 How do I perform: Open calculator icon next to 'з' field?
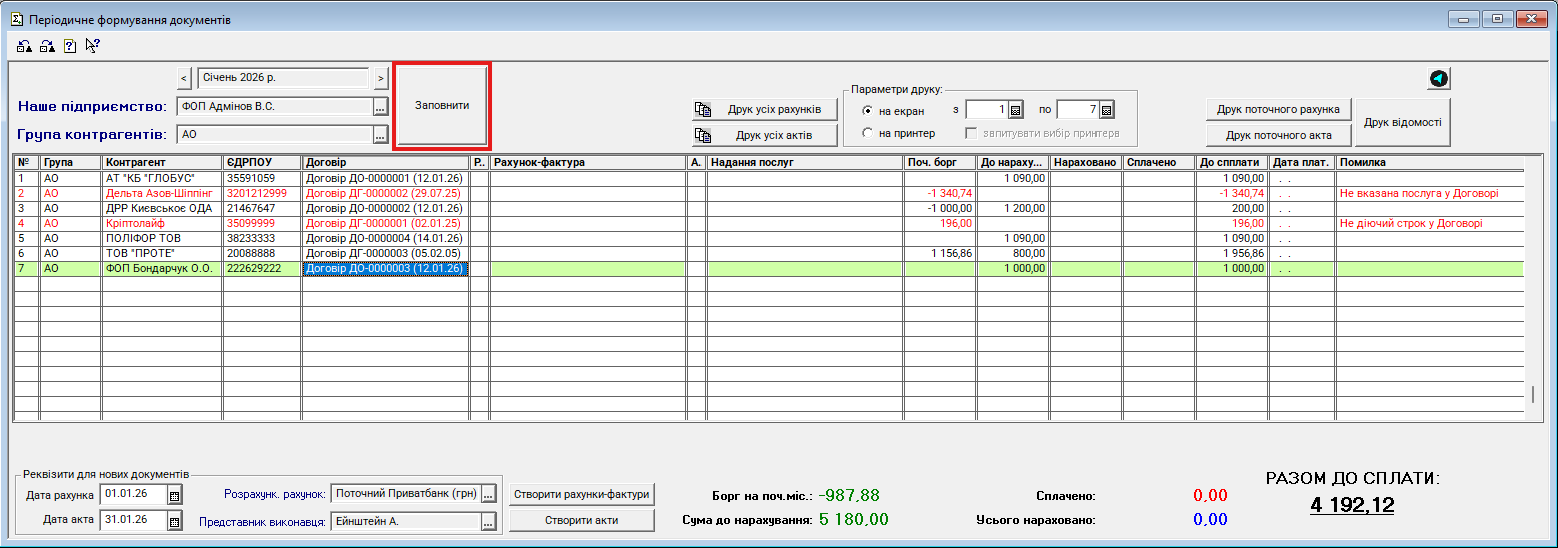pyautogui.click(x=1015, y=110)
